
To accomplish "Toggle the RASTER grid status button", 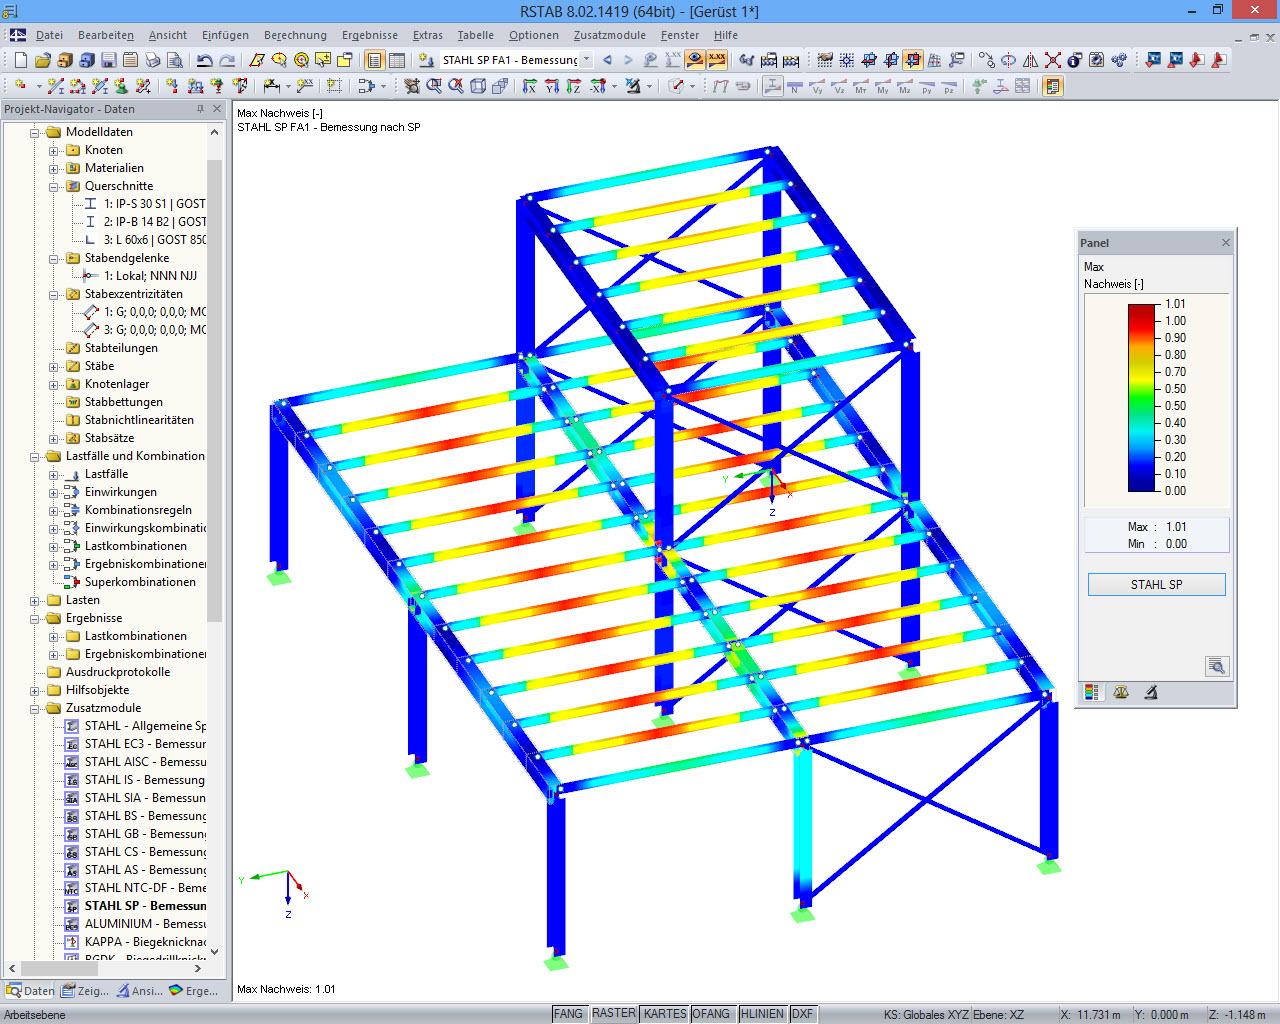I will tap(614, 1014).
